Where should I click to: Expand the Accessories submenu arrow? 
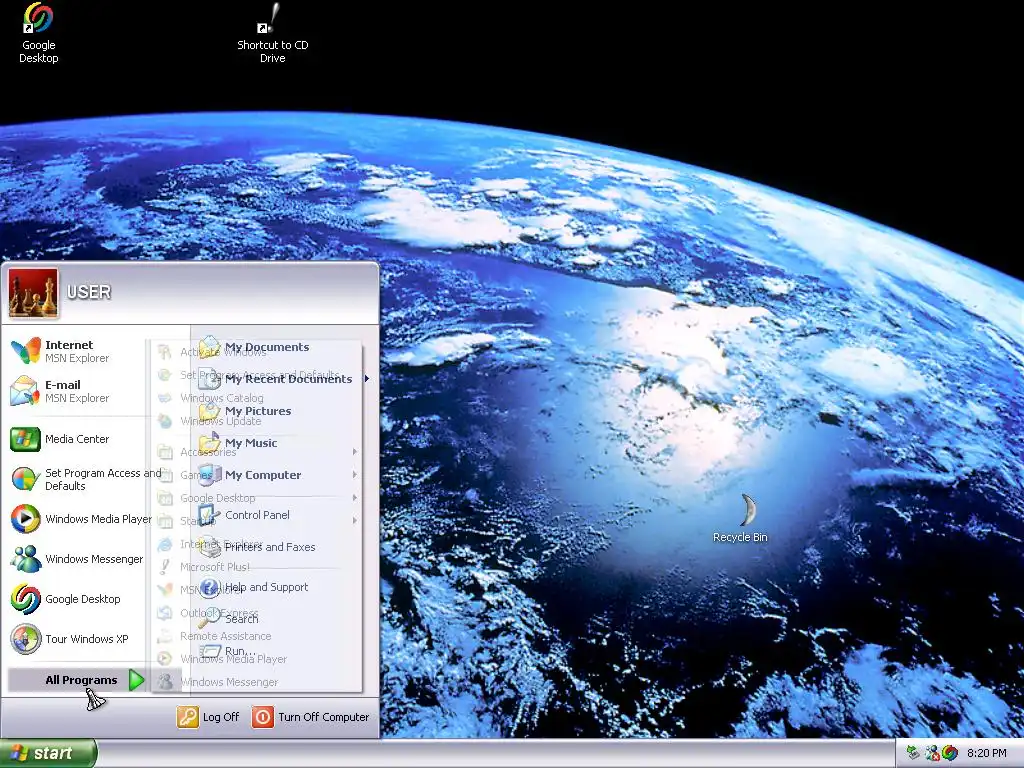[x=355, y=452]
